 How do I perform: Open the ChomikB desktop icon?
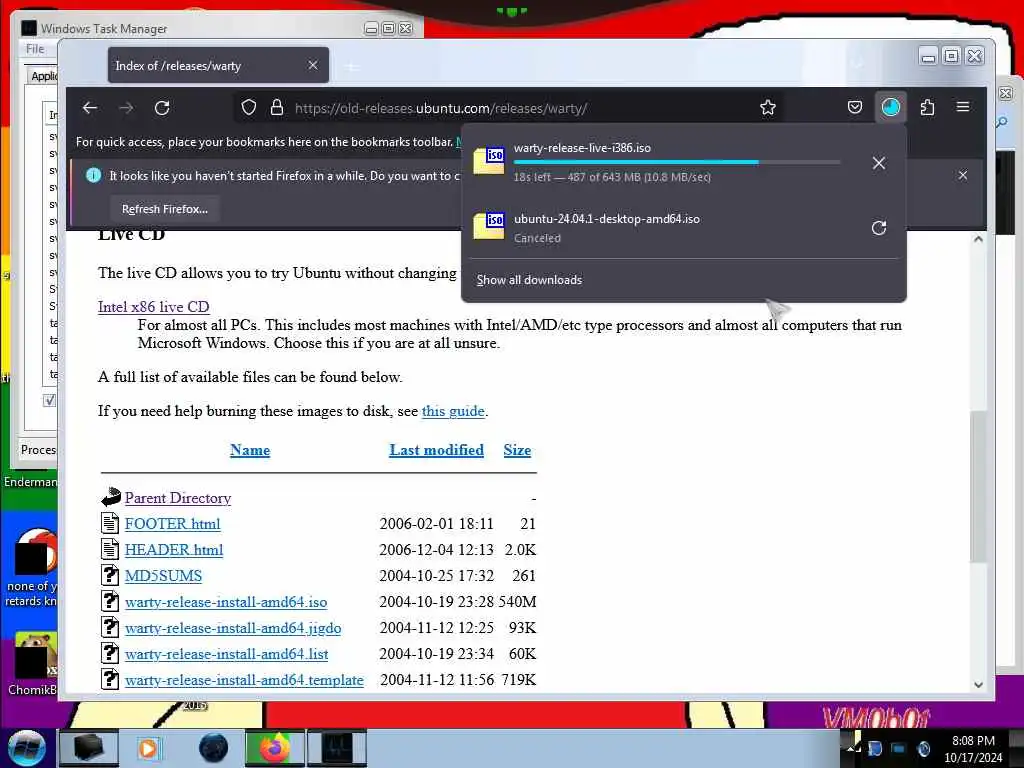click(33, 663)
